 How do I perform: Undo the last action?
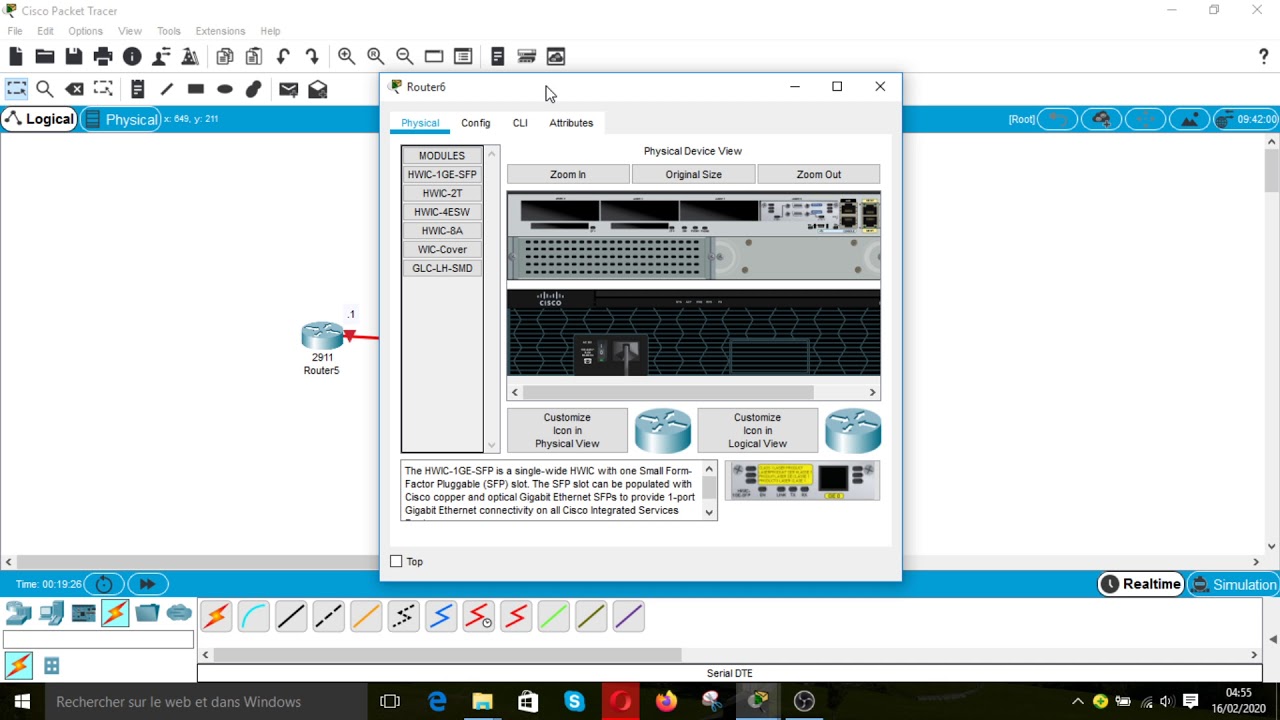coord(283,57)
